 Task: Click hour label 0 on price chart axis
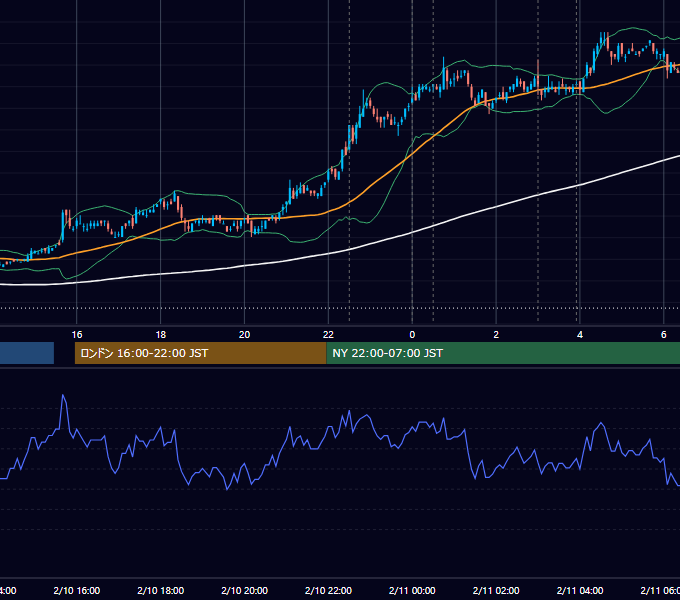[x=412, y=334]
